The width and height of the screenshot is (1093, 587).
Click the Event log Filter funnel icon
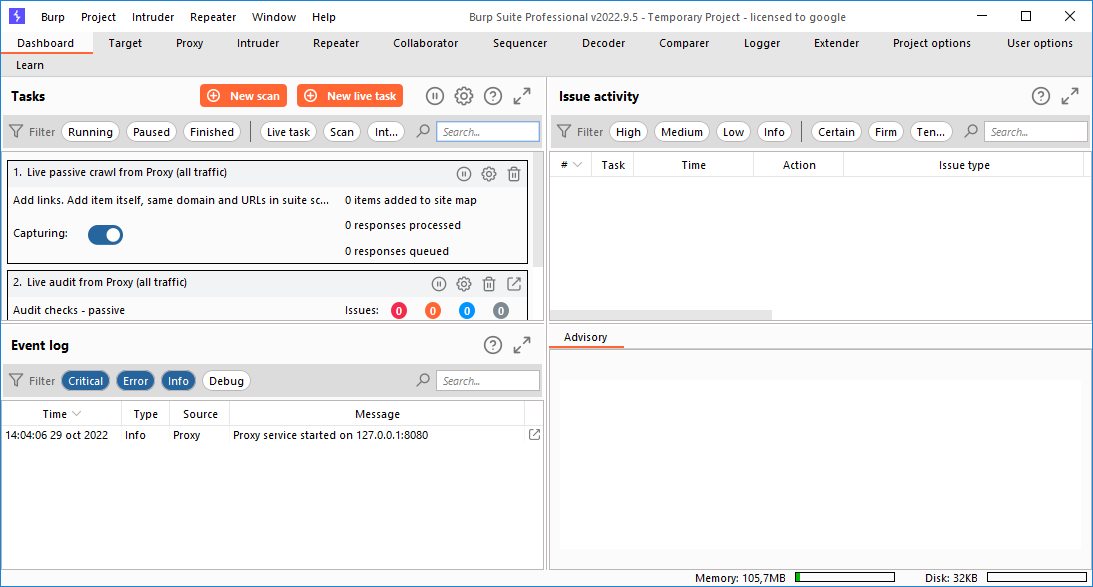pyautogui.click(x=16, y=381)
